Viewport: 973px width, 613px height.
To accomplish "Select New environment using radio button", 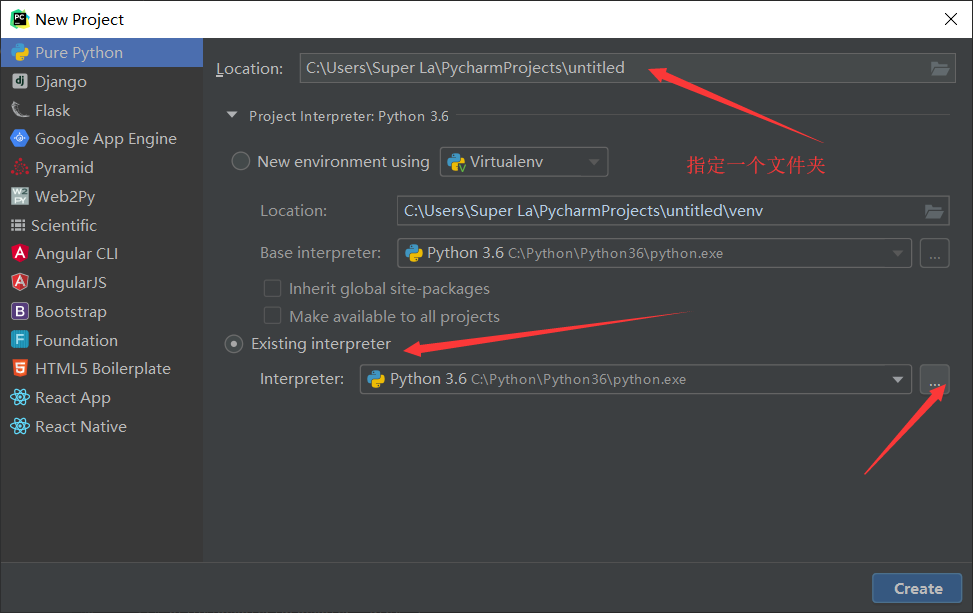I will click(241, 161).
